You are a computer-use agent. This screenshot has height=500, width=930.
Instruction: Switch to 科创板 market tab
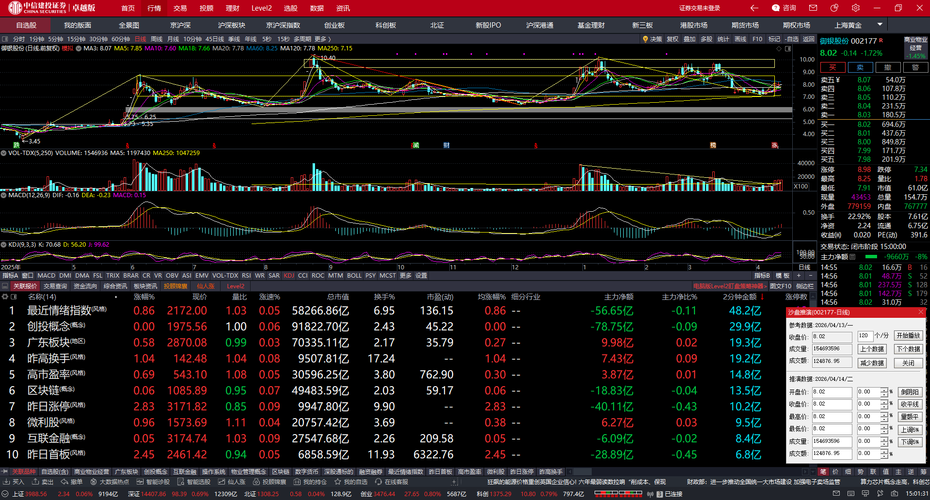(x=386, y=25)
